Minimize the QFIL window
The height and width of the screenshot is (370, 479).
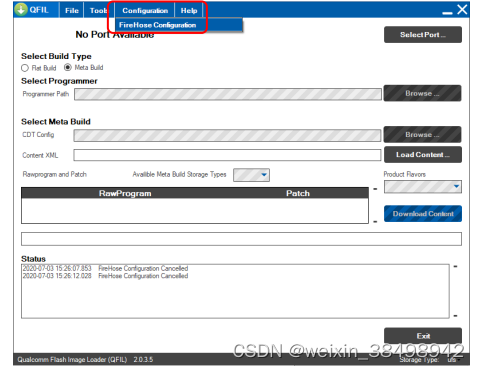[447, 13]
